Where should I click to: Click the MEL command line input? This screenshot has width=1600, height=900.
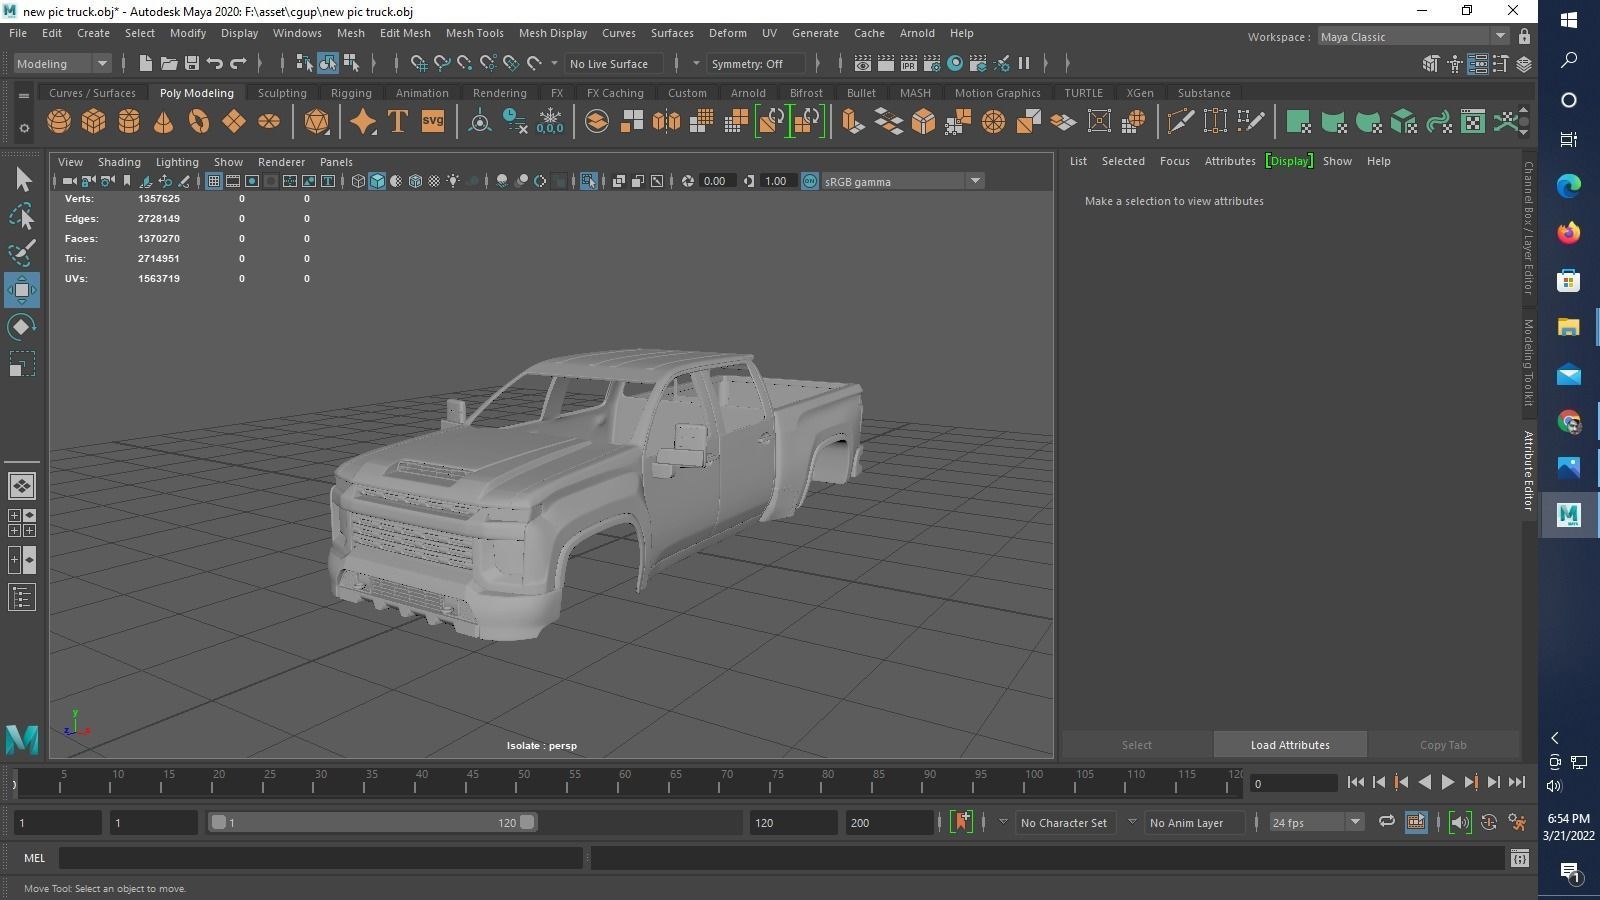pyautogui.click(x=321, y=857)
